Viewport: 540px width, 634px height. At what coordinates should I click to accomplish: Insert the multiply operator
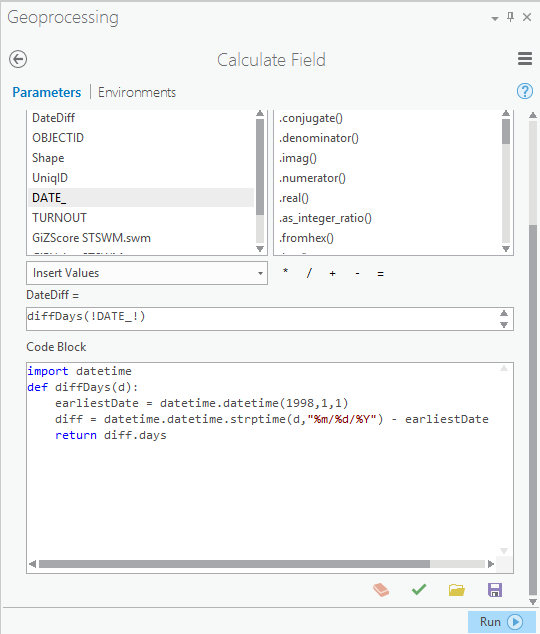pyautogui.click(x=285, y=273)
